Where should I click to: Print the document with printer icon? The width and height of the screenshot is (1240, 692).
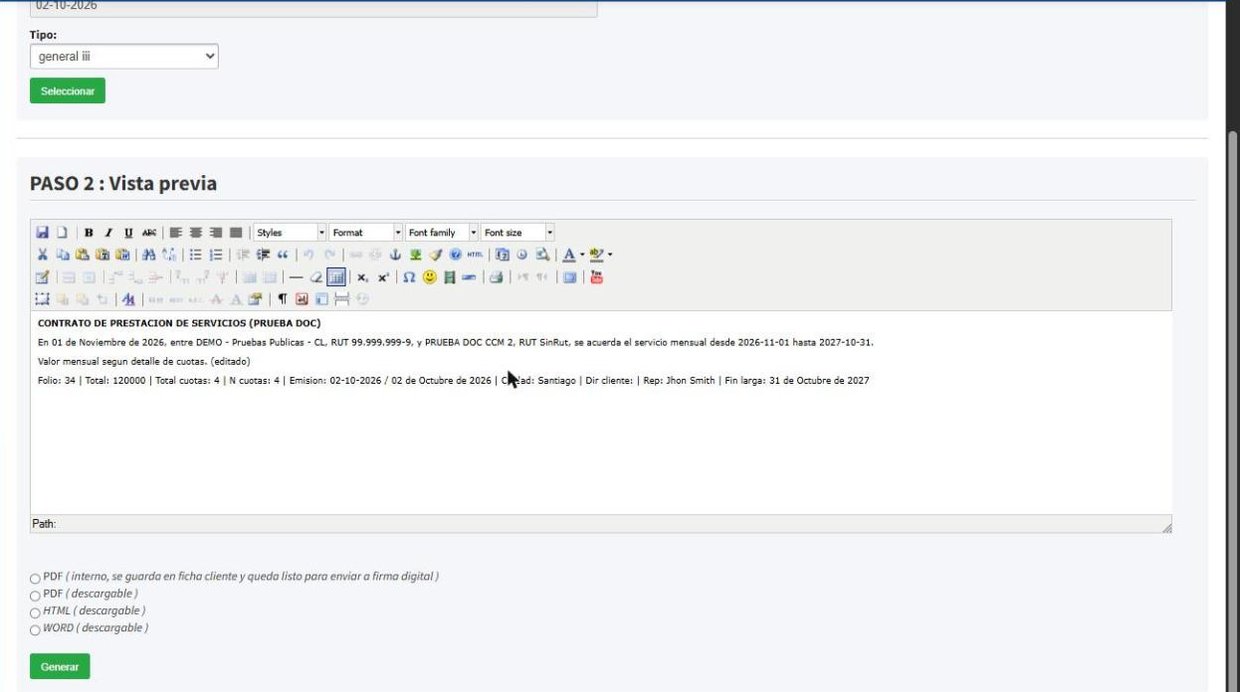point(496,277)
